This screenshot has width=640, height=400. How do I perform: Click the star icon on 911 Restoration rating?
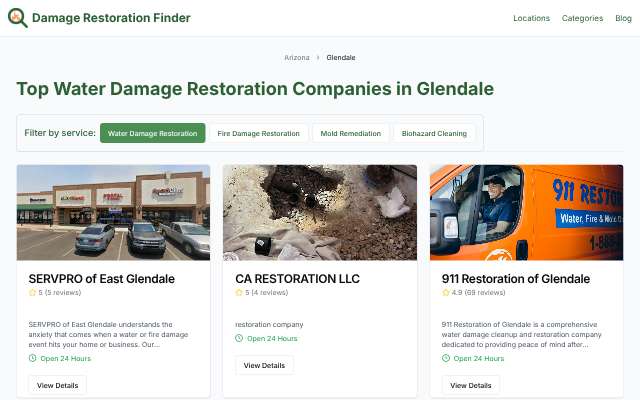446,292
